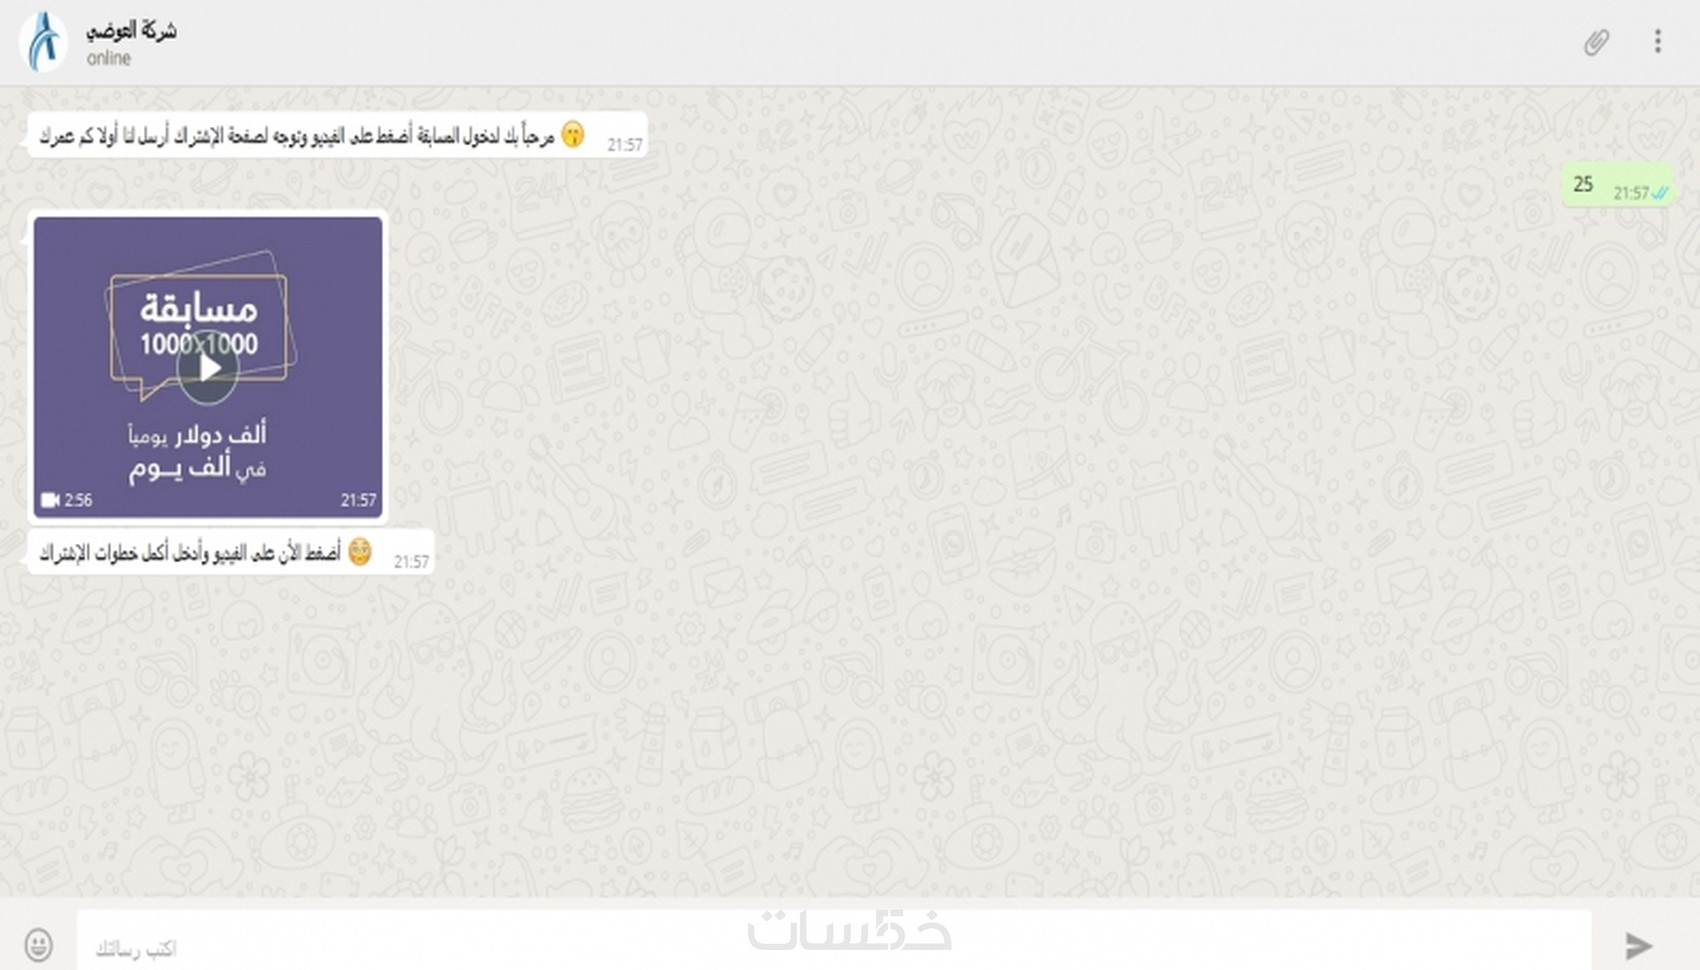Screen dimensions: 1700x970
Task: Click the flushed face emoji in last message
Action: 360,551
